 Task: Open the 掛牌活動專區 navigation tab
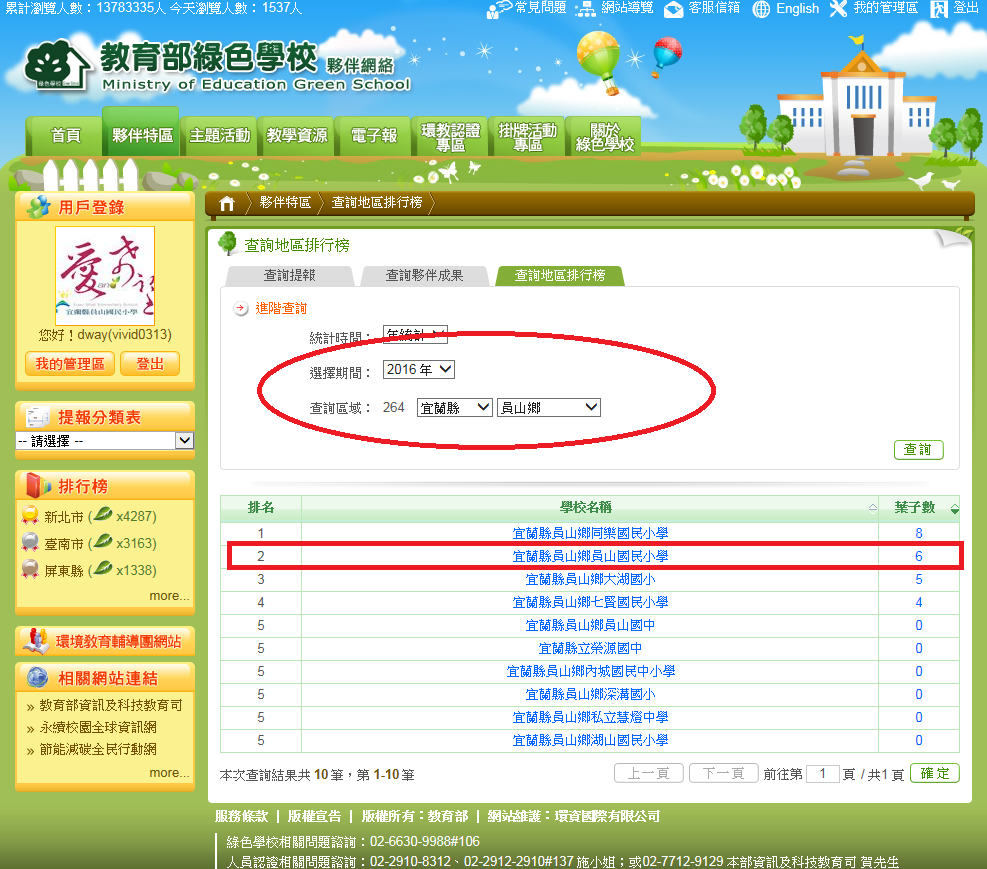tap(527, 136)
